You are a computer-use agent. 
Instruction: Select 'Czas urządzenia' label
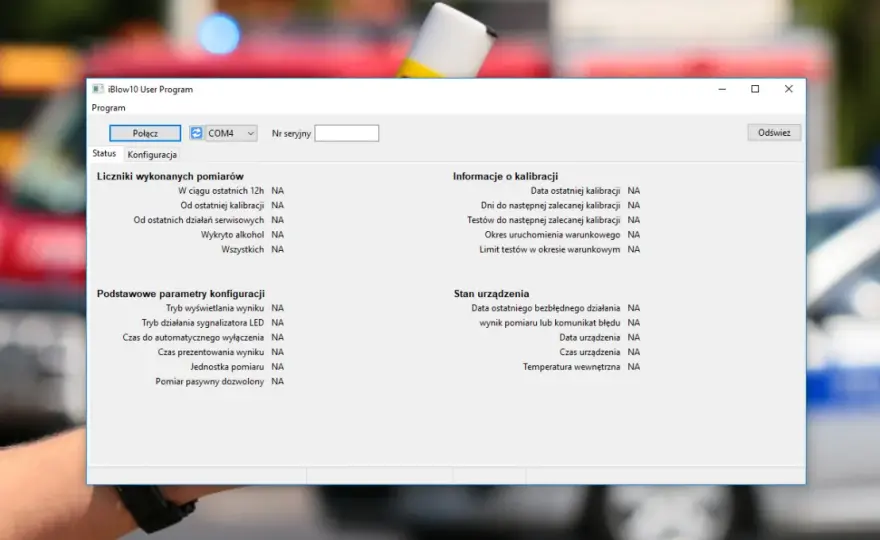pos(590,352)
